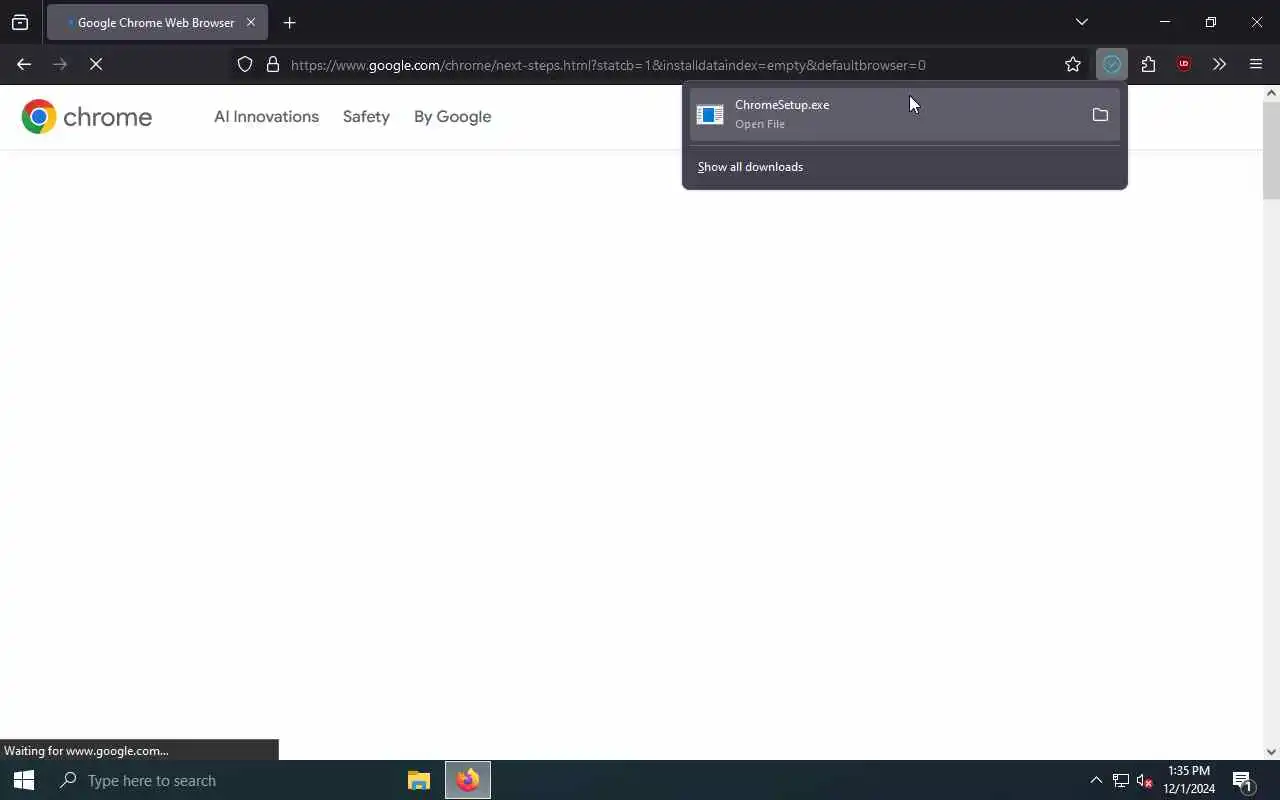Open network status tray icon
This screenshot has height=800, width=1280.
(1121, 780)
